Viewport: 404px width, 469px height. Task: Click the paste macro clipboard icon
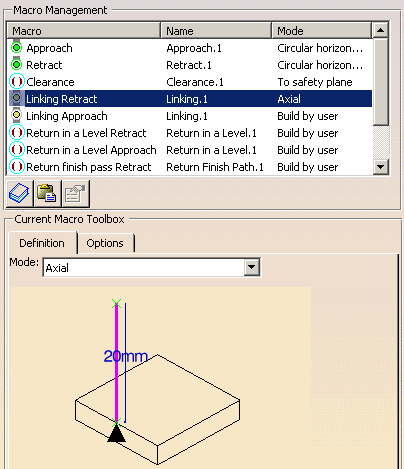(x=47, y=193)
